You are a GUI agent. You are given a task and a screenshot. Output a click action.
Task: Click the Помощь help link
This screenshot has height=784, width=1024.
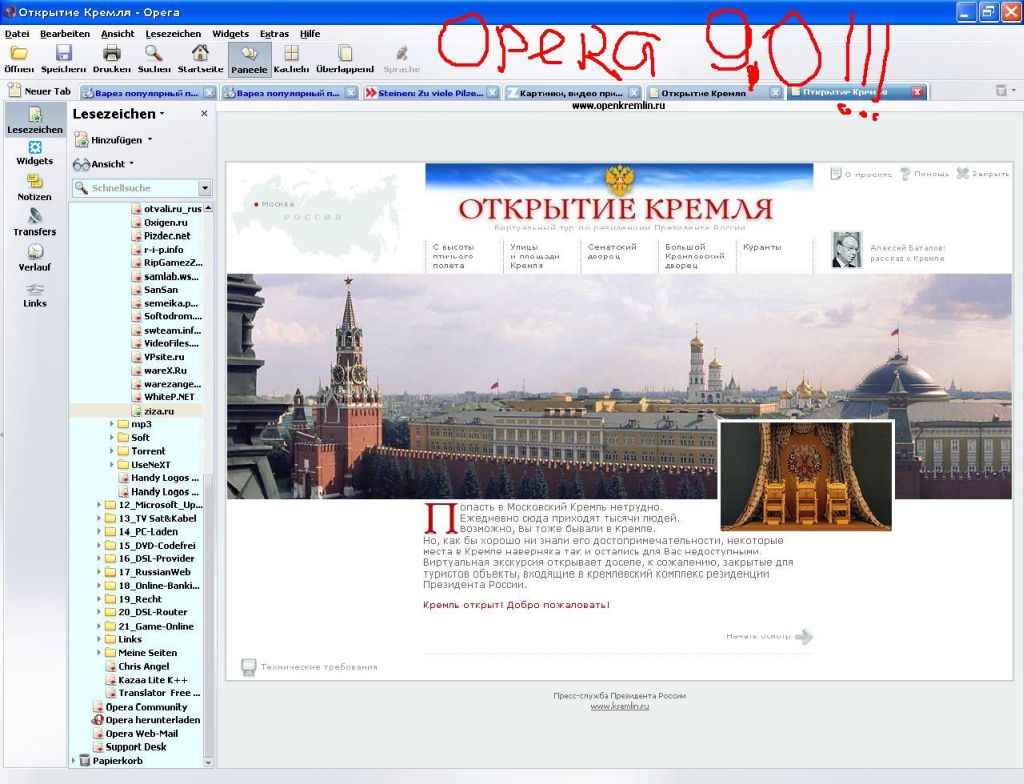click(924, 174)
